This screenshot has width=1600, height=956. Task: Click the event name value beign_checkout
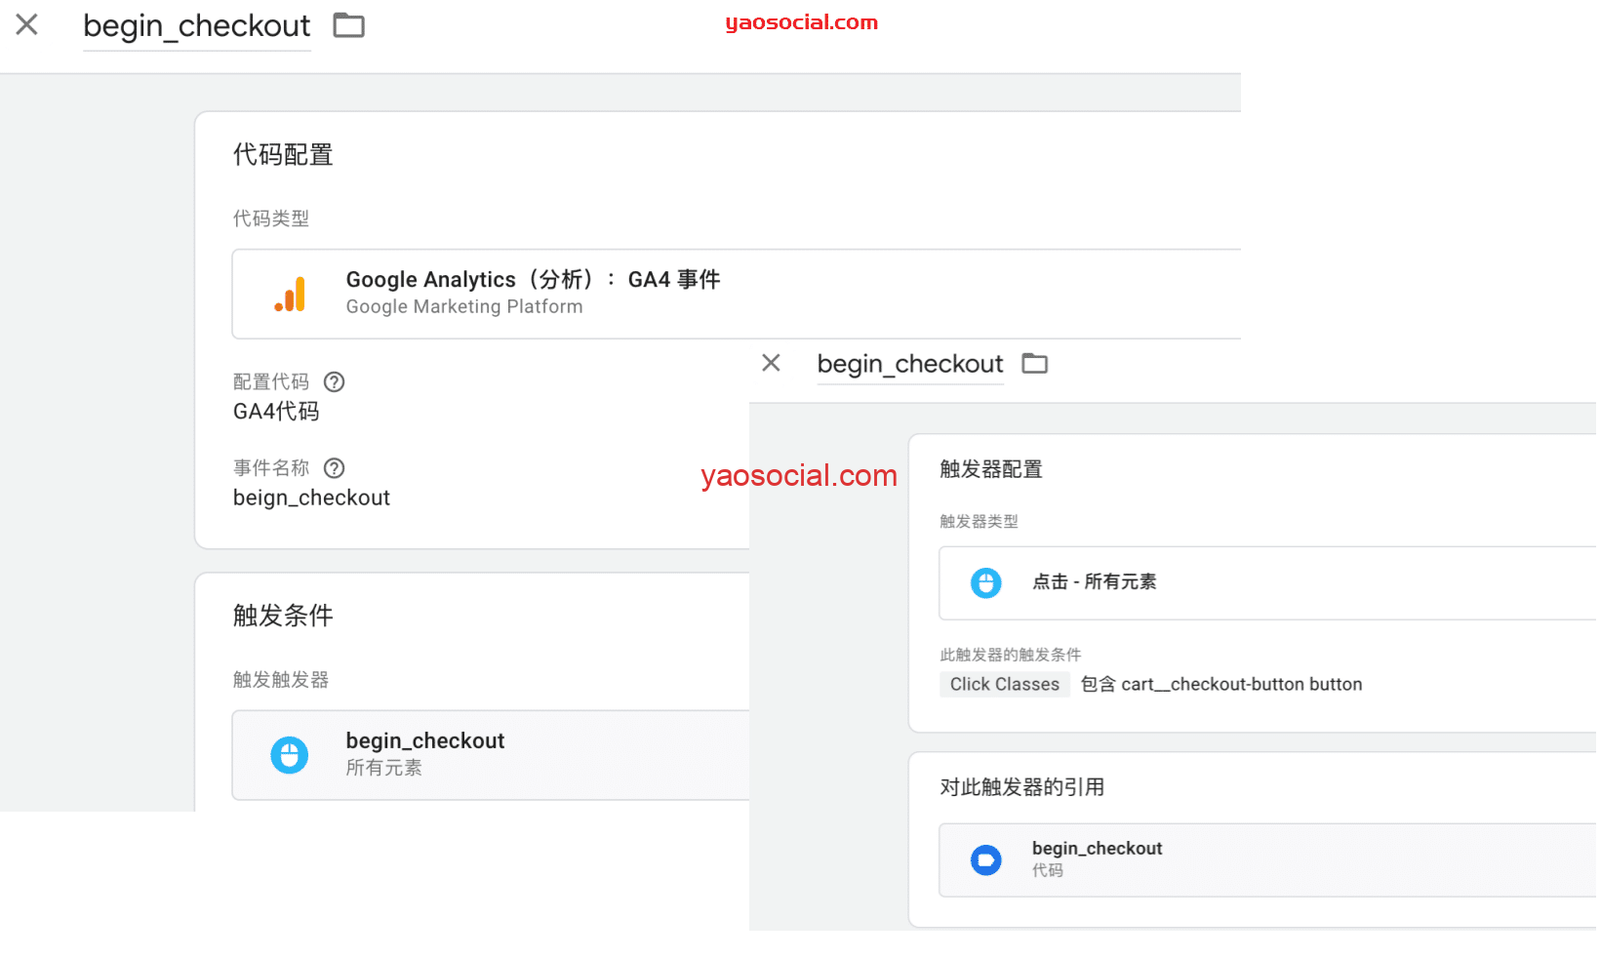311,498
